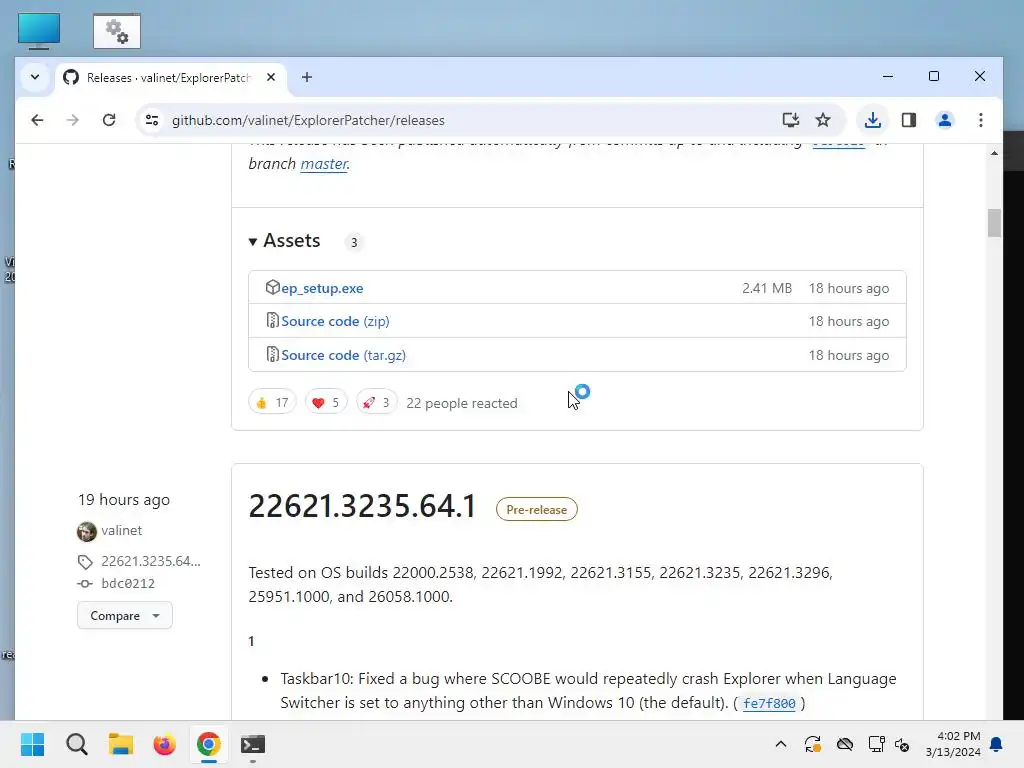This screenshot has width=1024, height=768.
Task: Click the install app icon in address bar
Action: 790,120
